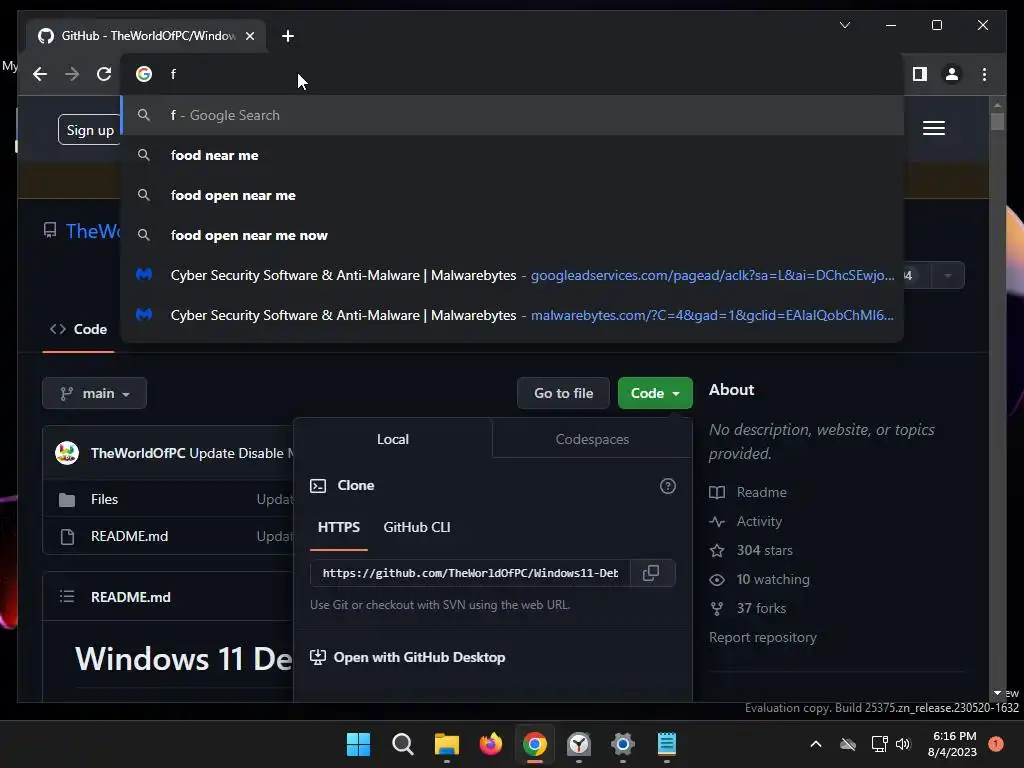
Task: Click the README outline list icon
Action: pyautogui.click(x=67, y=596)
